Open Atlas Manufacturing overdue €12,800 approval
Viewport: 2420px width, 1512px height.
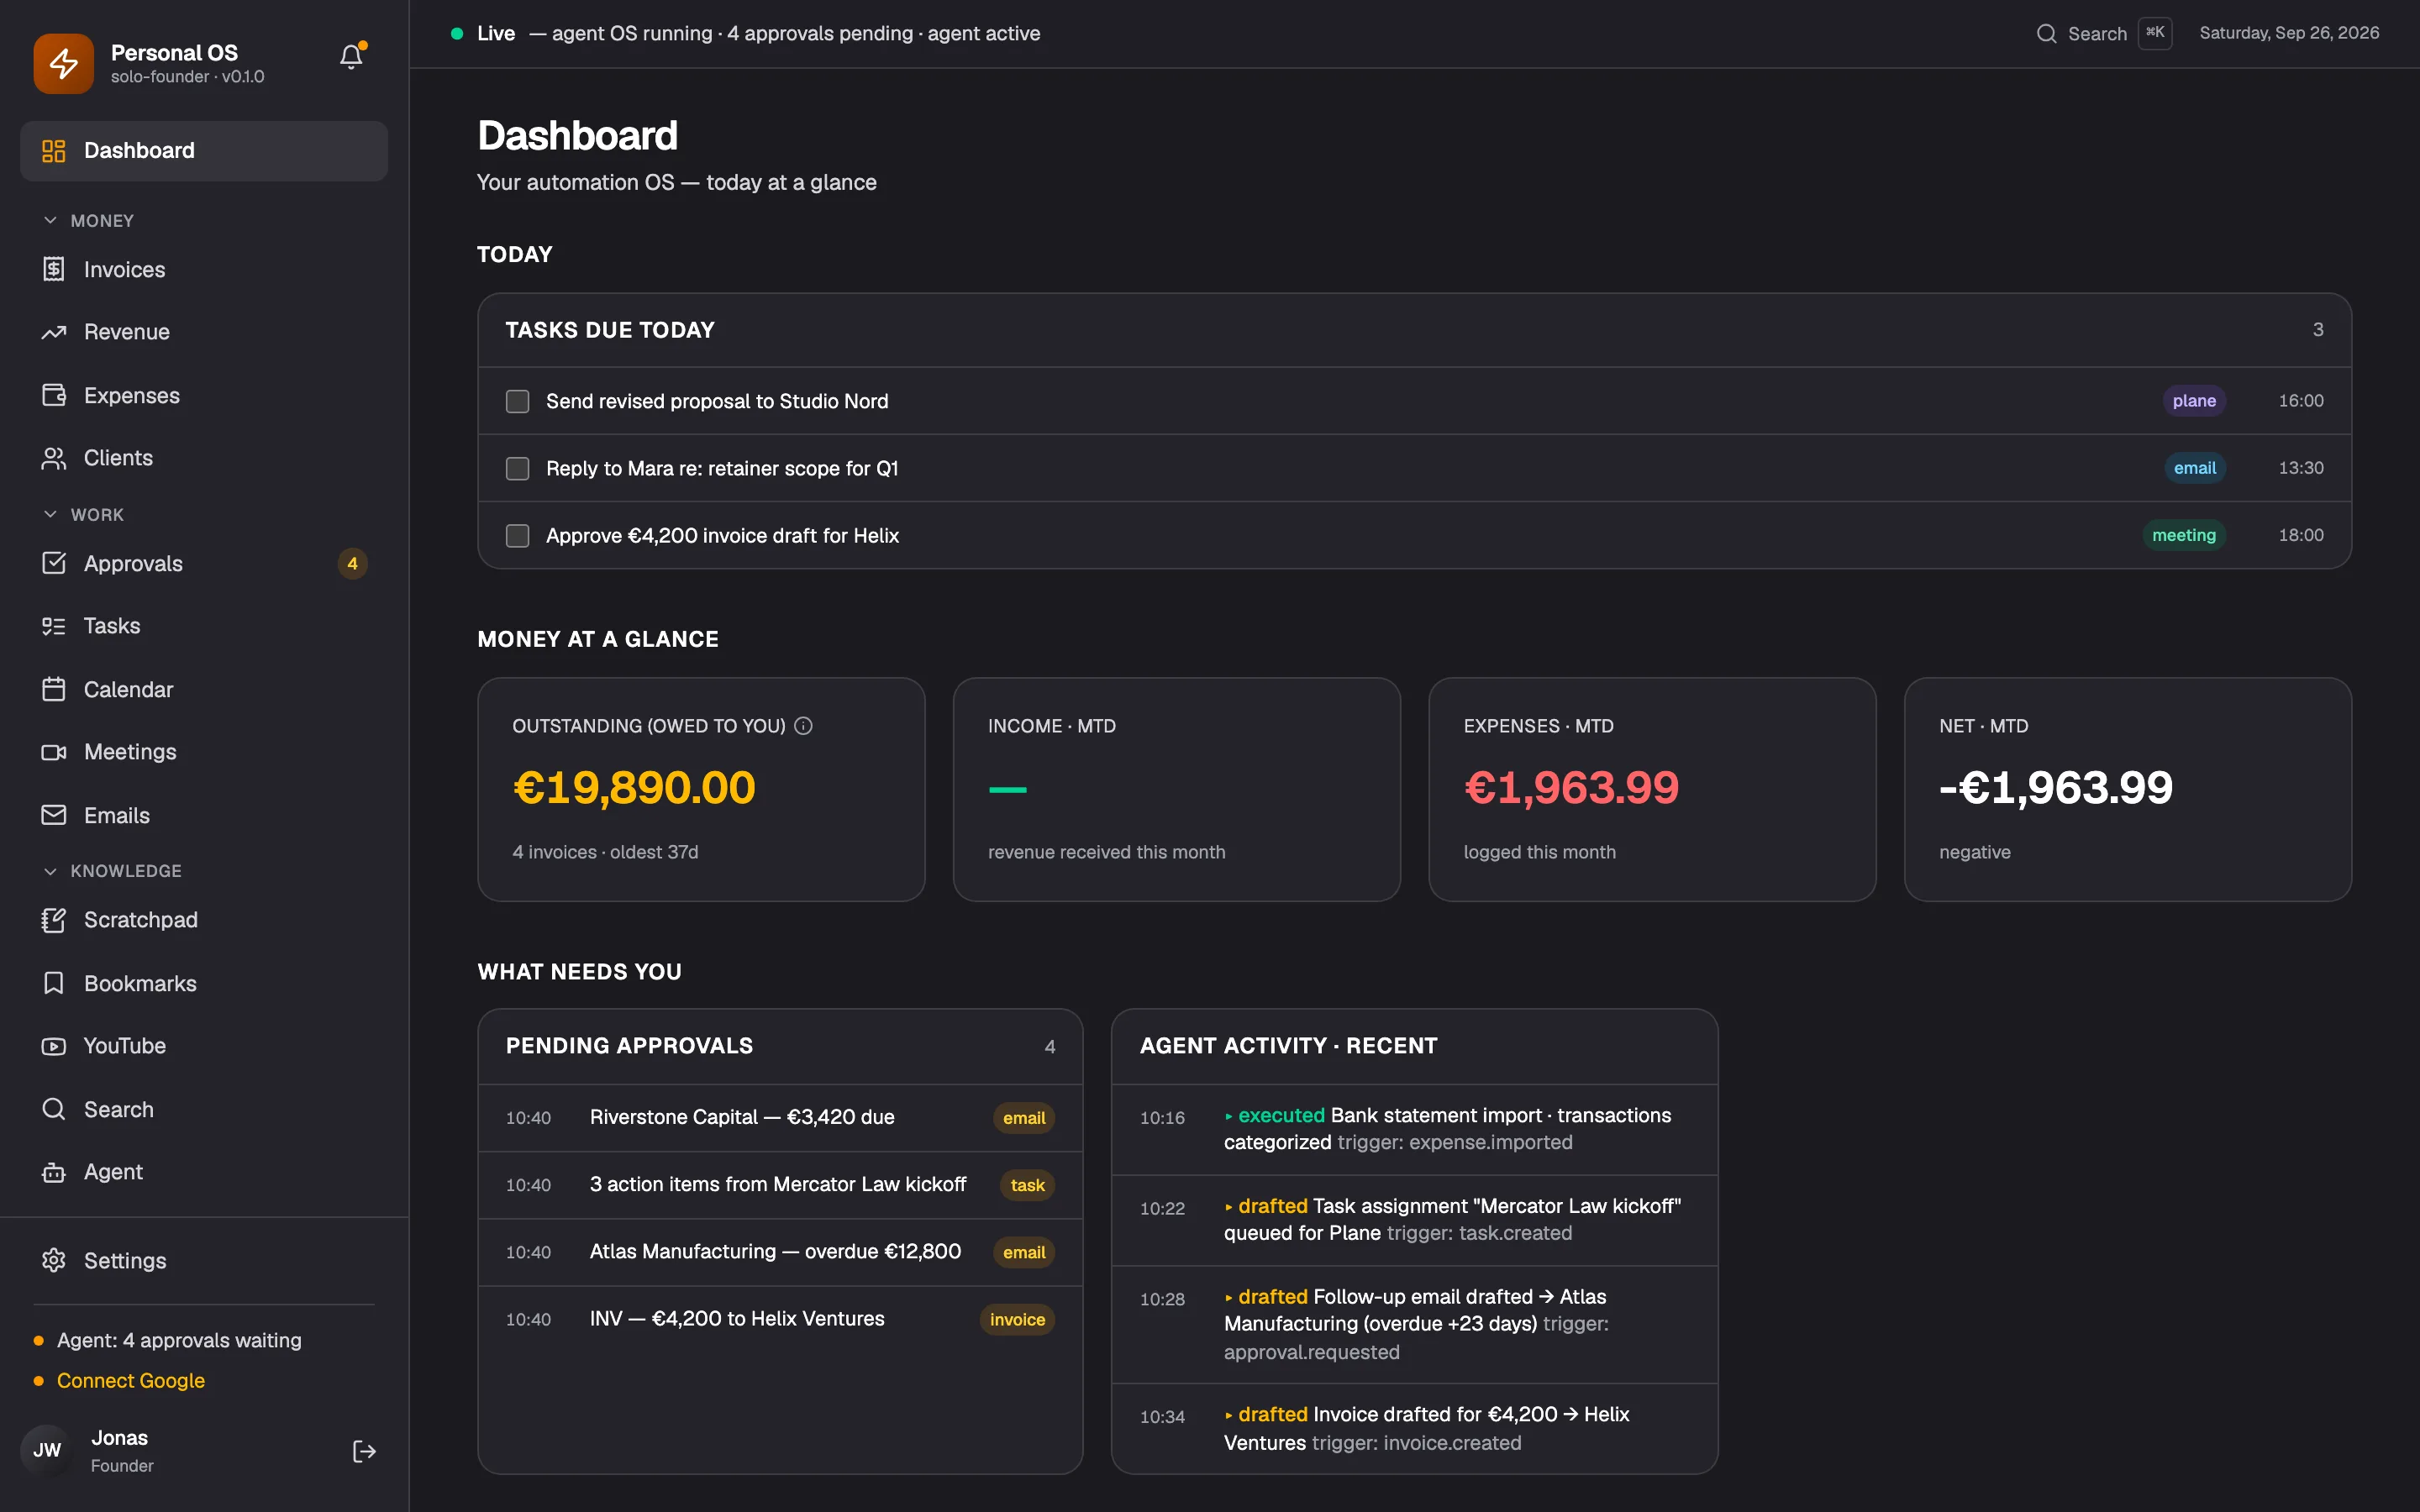tap(780, 1251)
